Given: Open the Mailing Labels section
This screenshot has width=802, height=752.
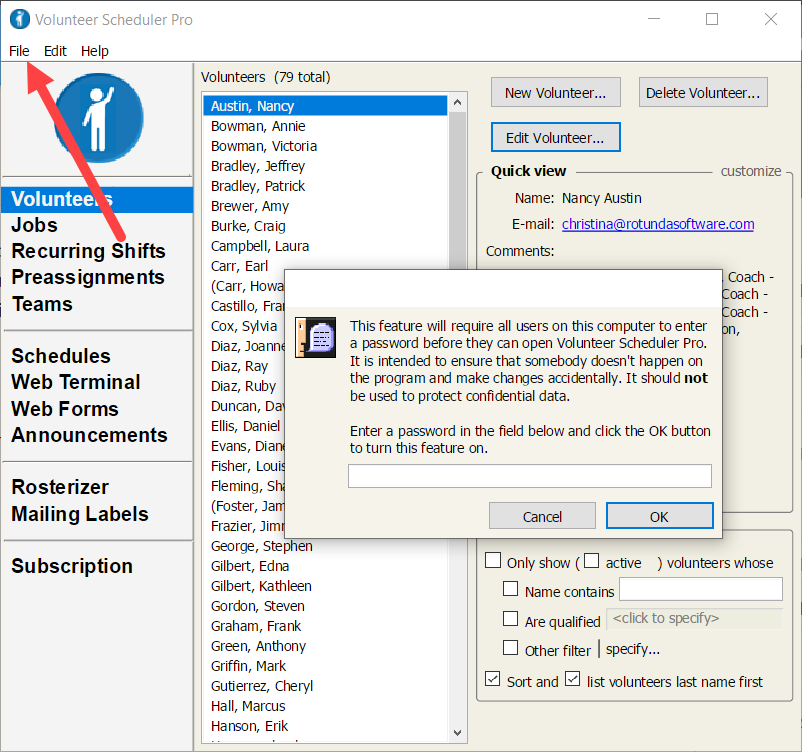Looking at the screenshot, I should tap(80, 514).
